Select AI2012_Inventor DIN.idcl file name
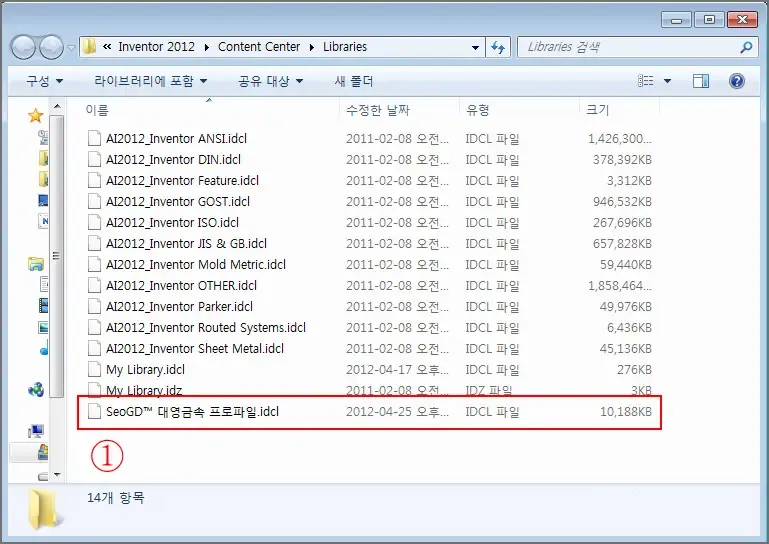The image size is (769, 544). (174, 160)
